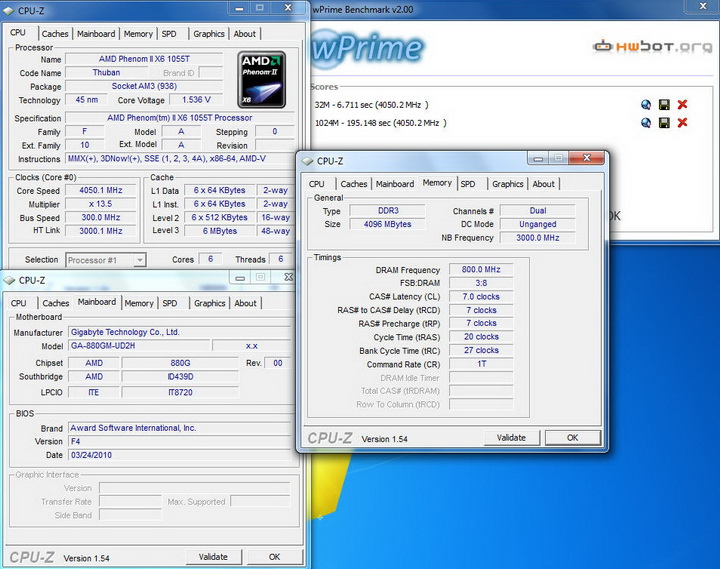
Task: Open Graphics tab in top CPU-Z window
Action: (209, 34)
